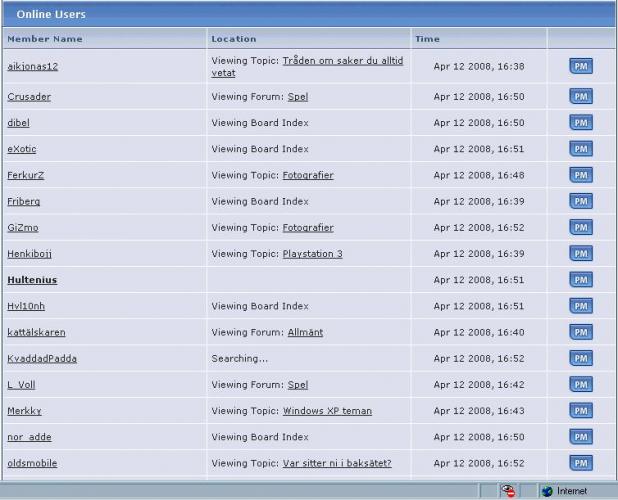Hit the PM icon for Merkky

[x=580, y=411]
